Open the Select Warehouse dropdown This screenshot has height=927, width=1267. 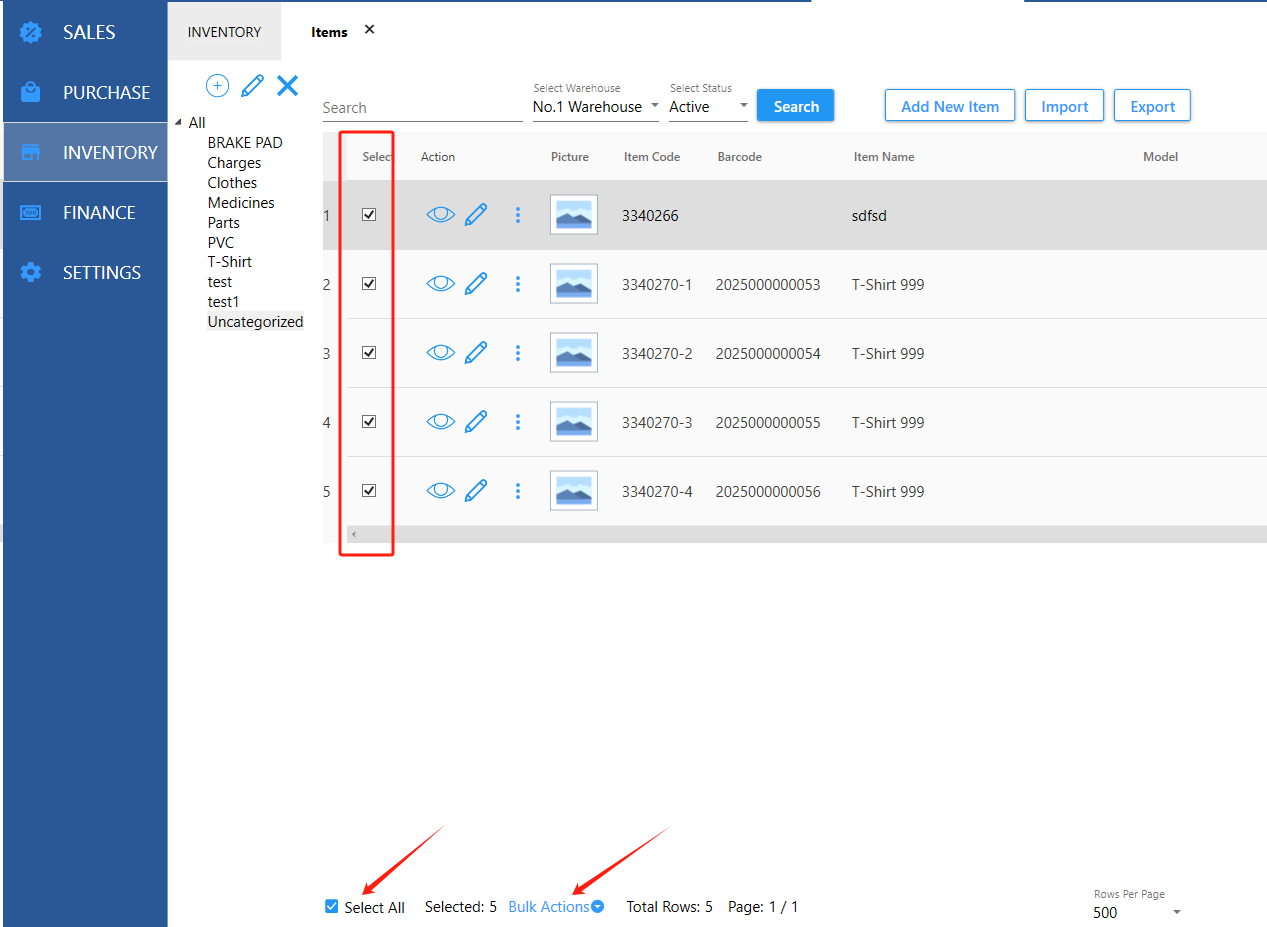tap(595, 107)
